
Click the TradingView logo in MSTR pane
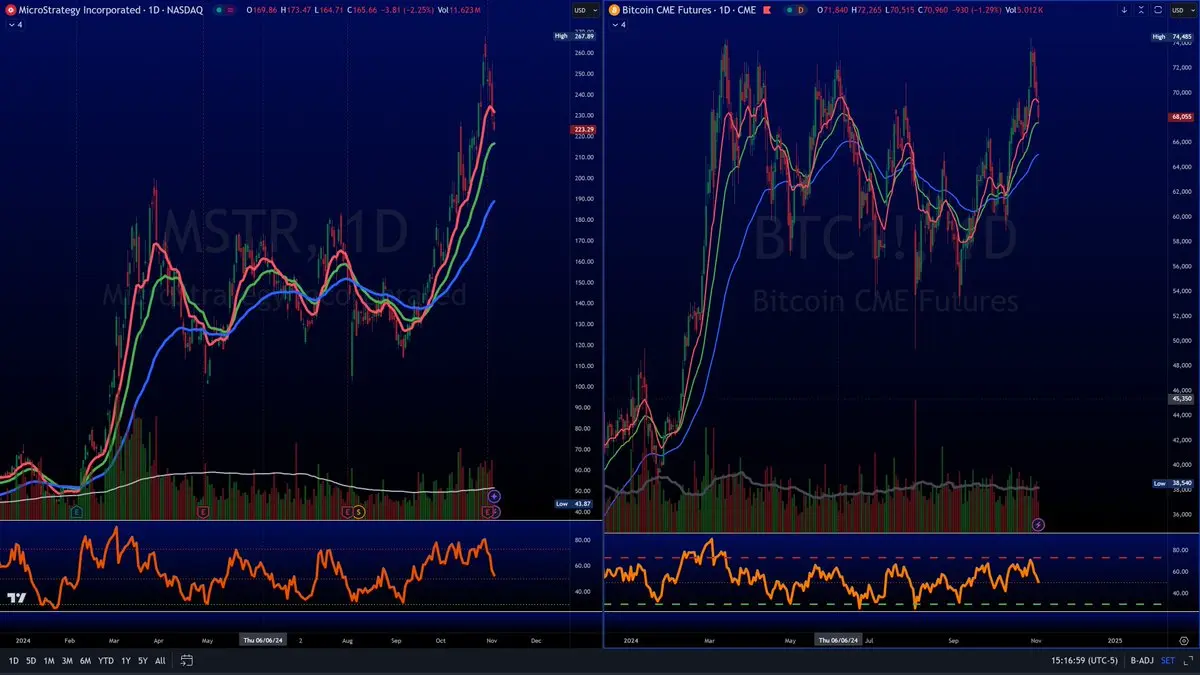click(16, 597)
